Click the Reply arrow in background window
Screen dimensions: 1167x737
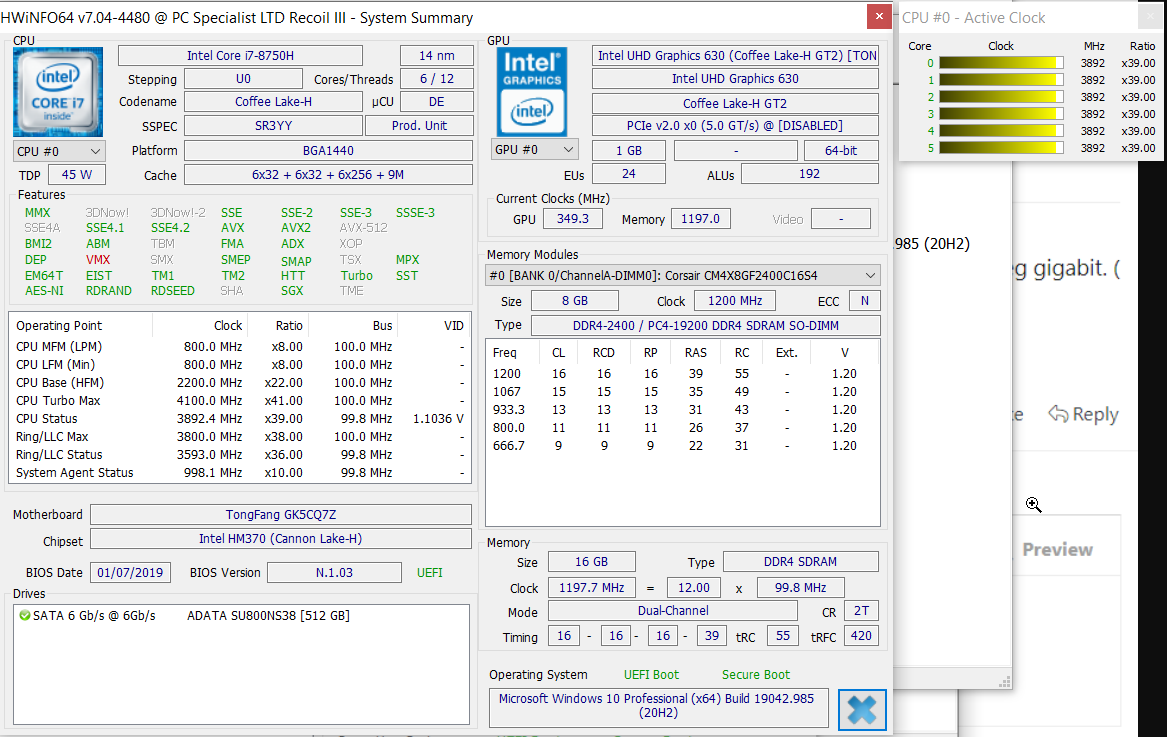1058,414
